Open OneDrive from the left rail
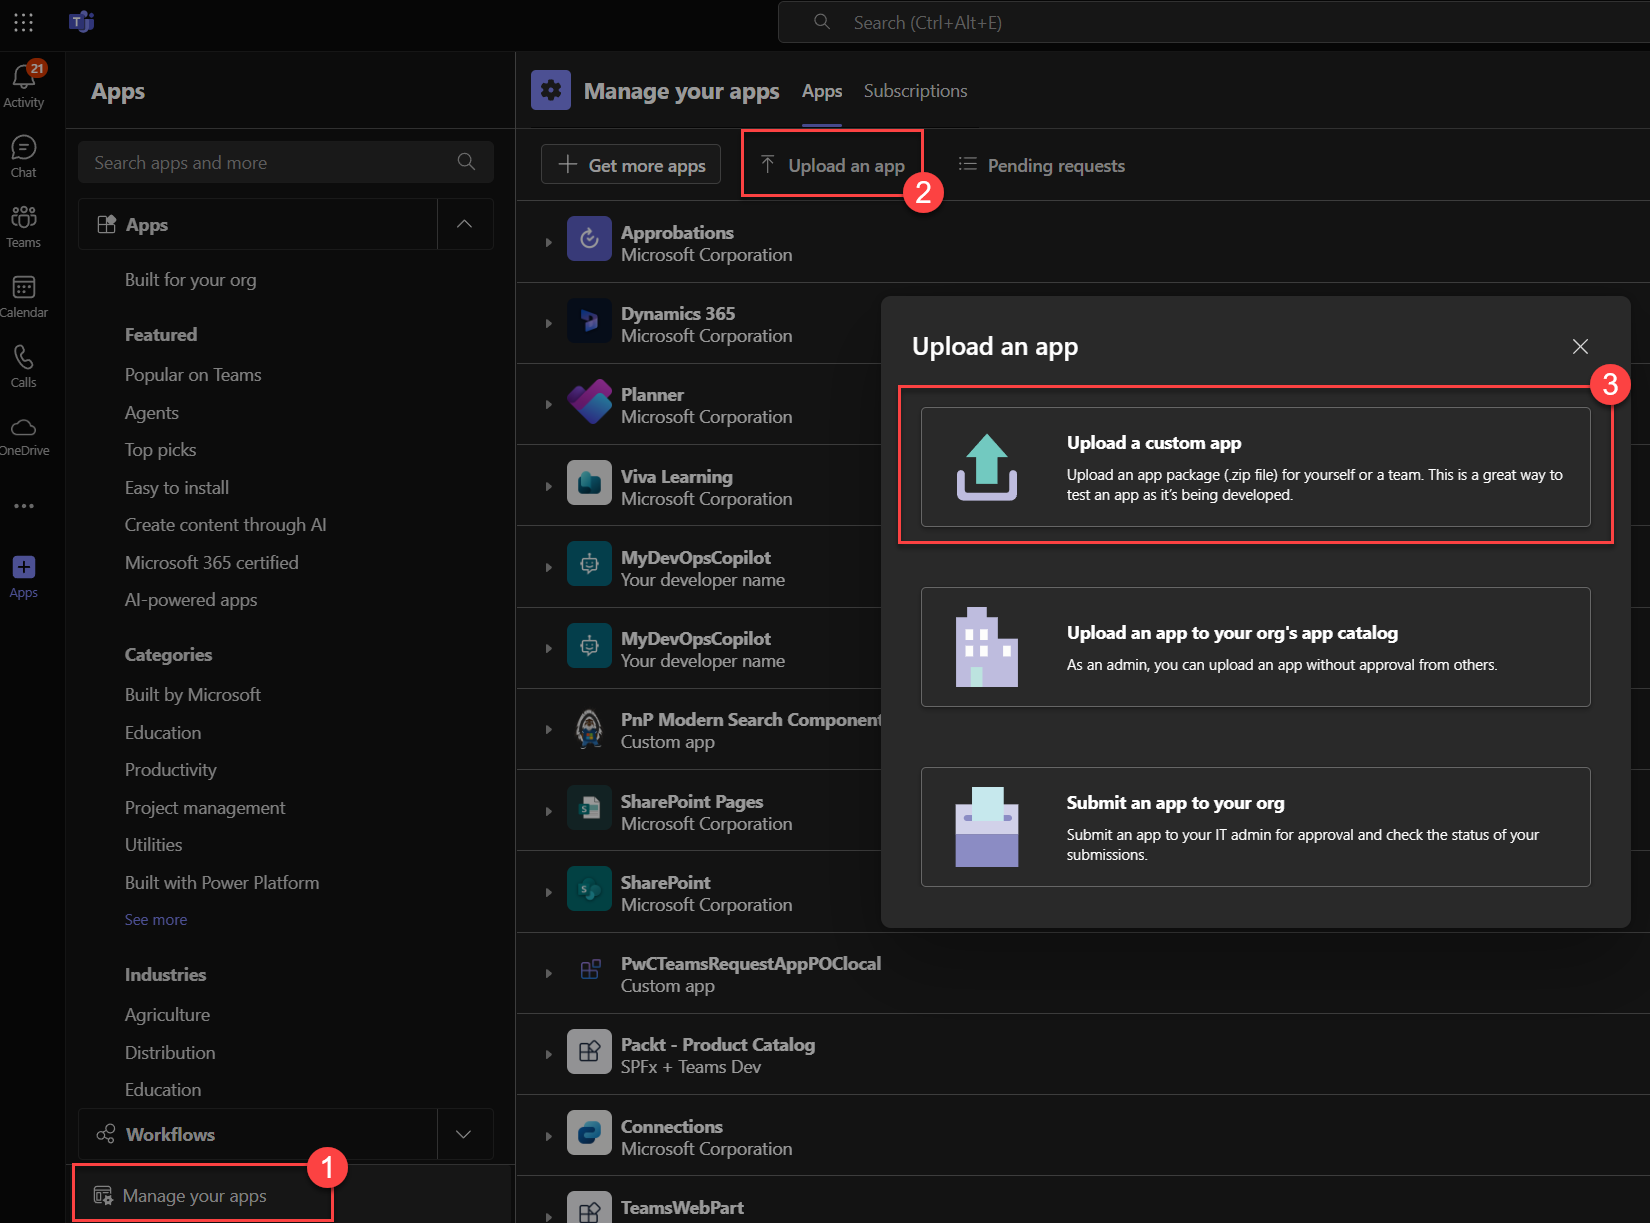1650x1223 pixels. pyautogui.click(x=24, y=437)
